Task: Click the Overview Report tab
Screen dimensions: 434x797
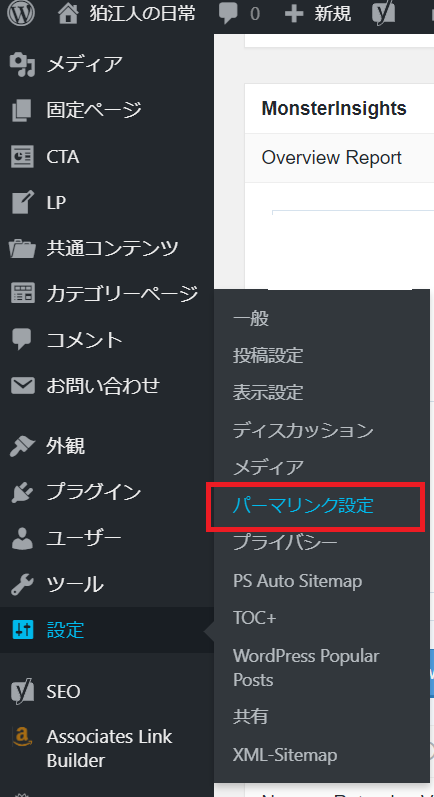Action: pyautogui.click(x=332, y=158)
